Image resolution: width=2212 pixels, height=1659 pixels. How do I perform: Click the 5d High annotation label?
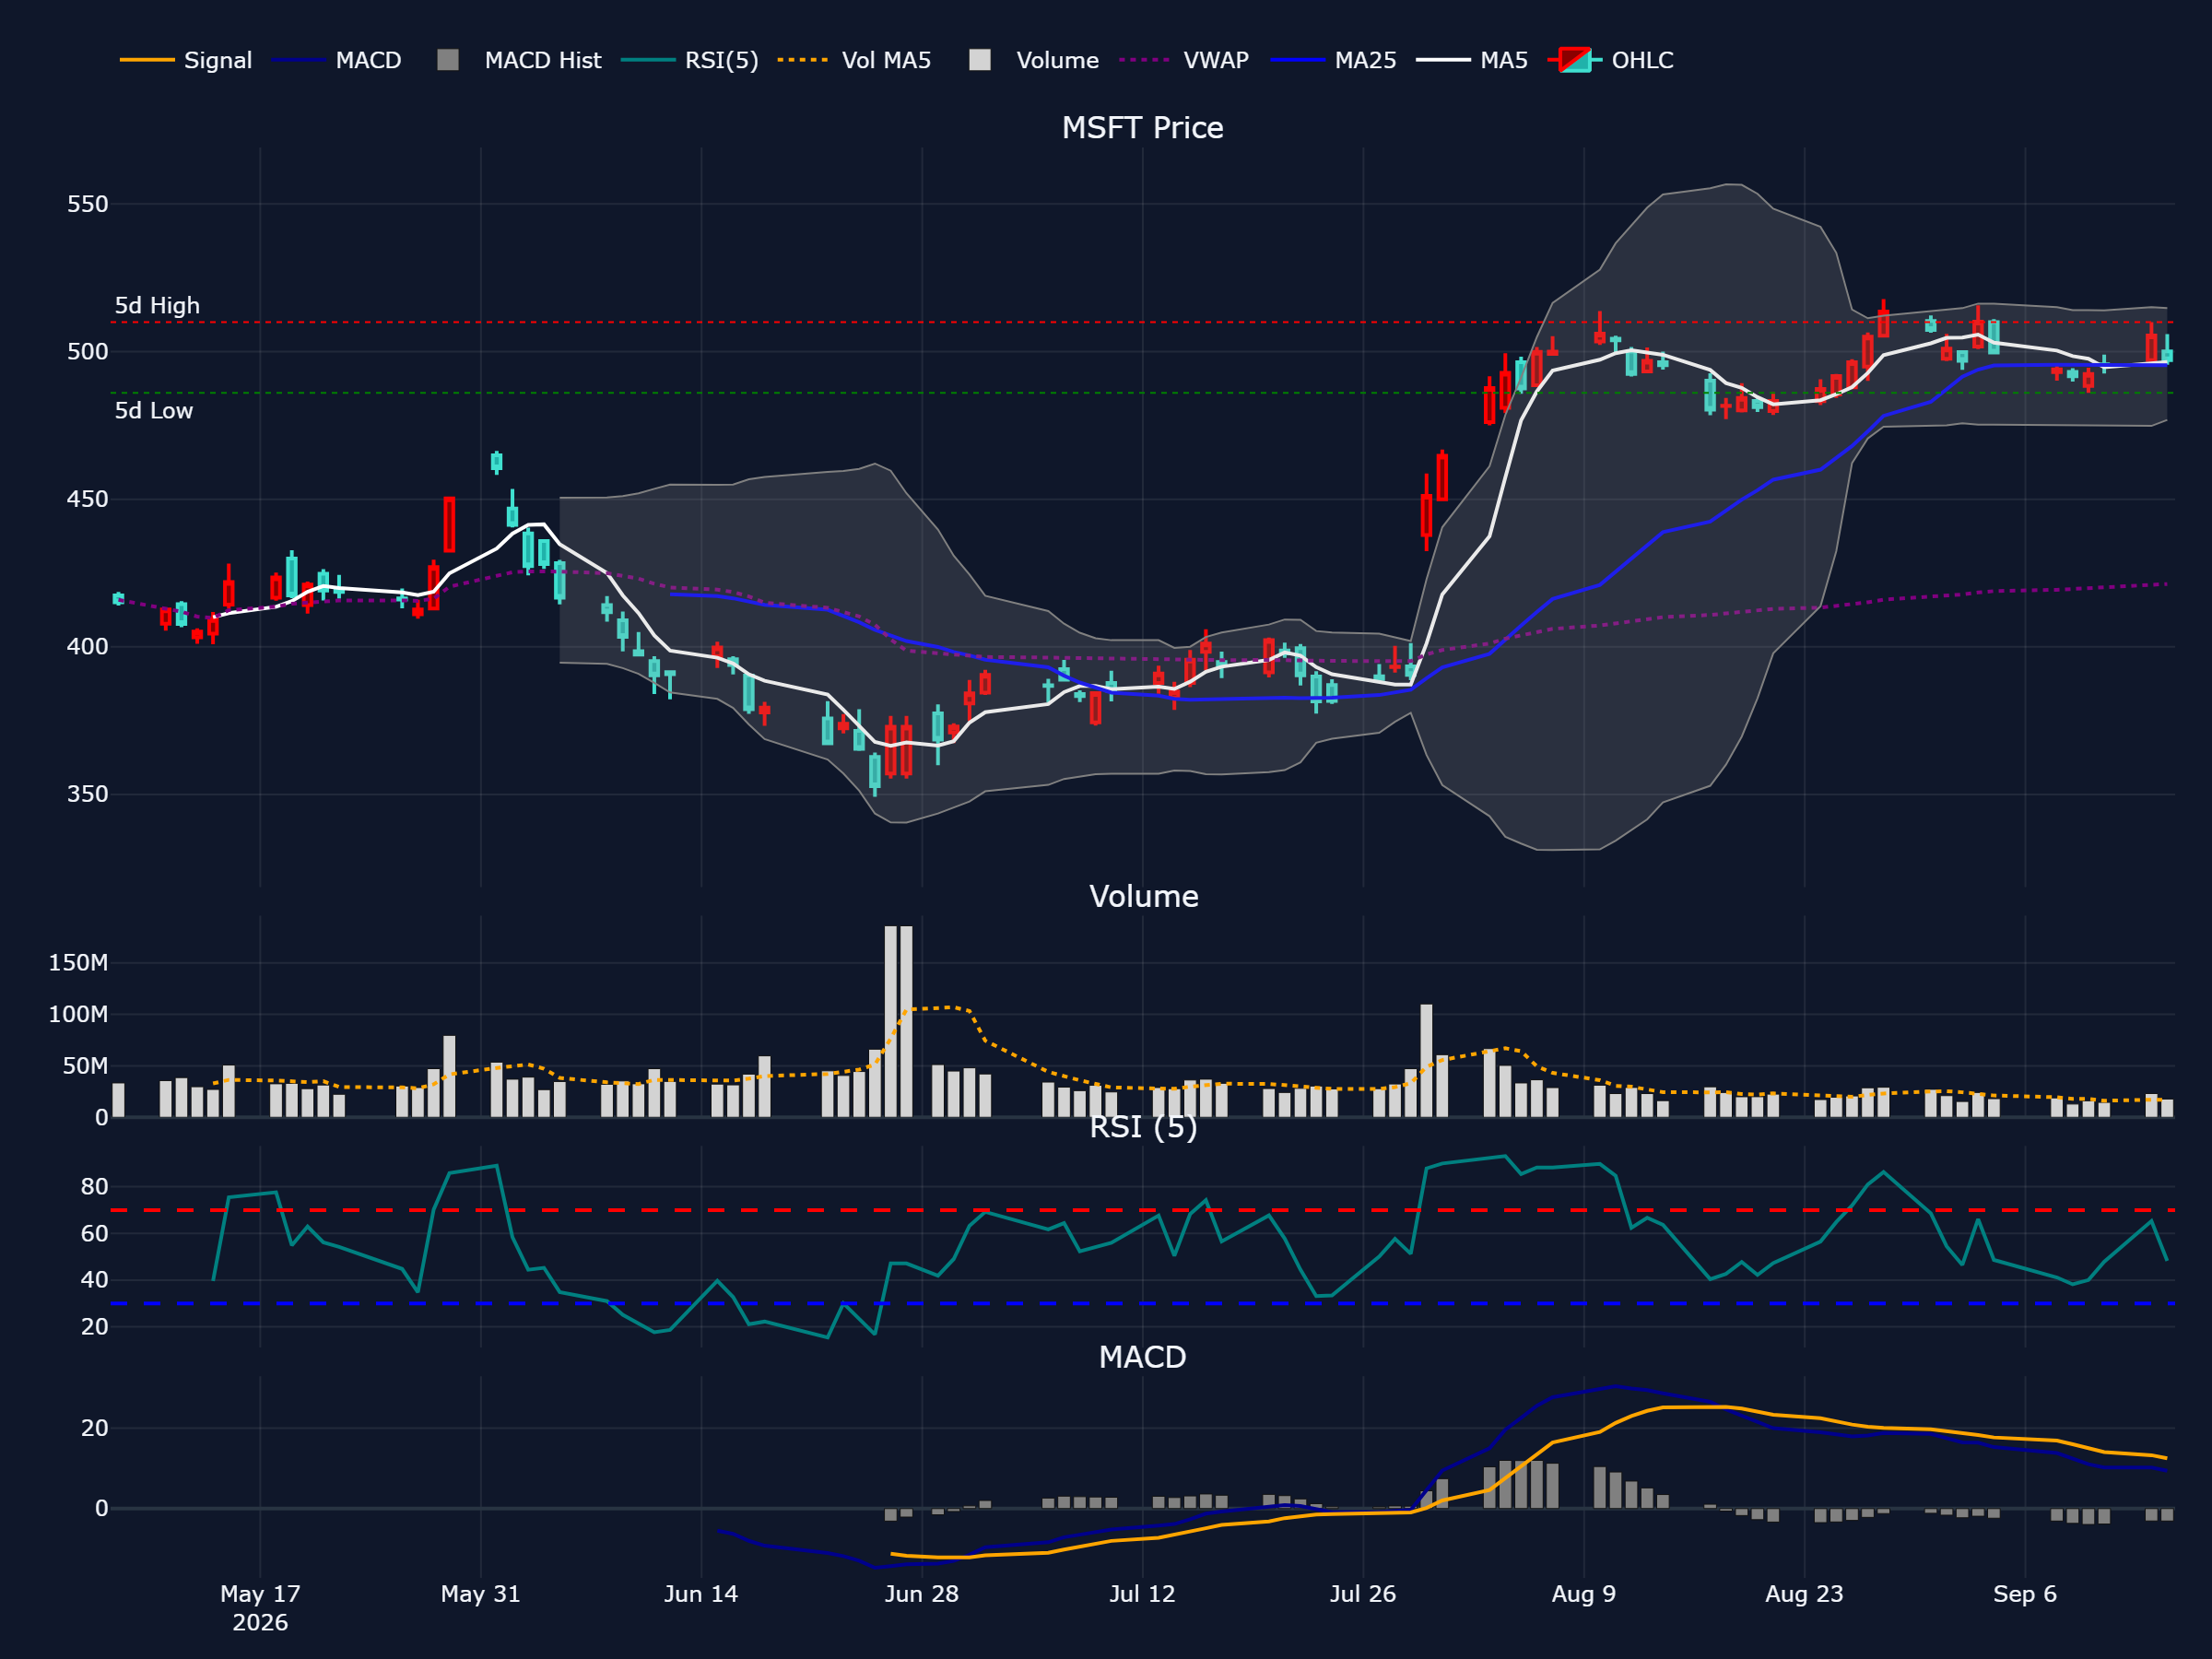[x=157, y=306]
